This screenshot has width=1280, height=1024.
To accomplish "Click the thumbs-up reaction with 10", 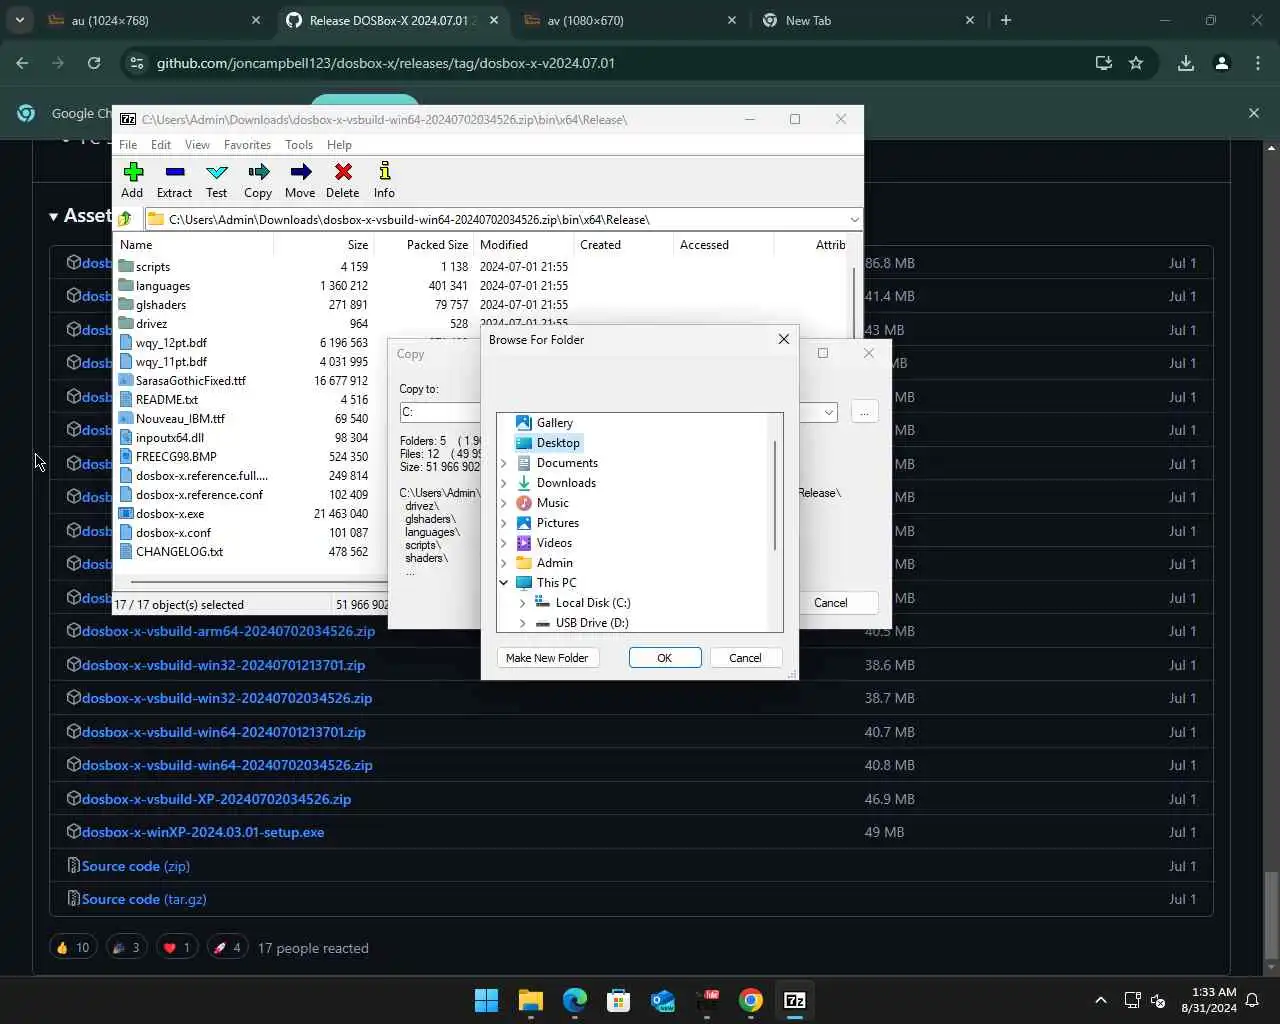I will point(73,947).
